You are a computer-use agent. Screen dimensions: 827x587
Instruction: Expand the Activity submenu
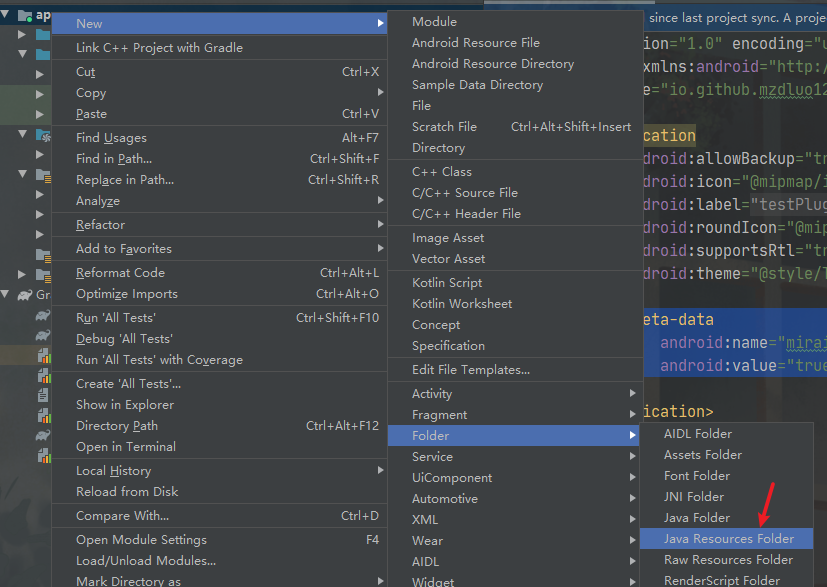[x=432, y=393]
